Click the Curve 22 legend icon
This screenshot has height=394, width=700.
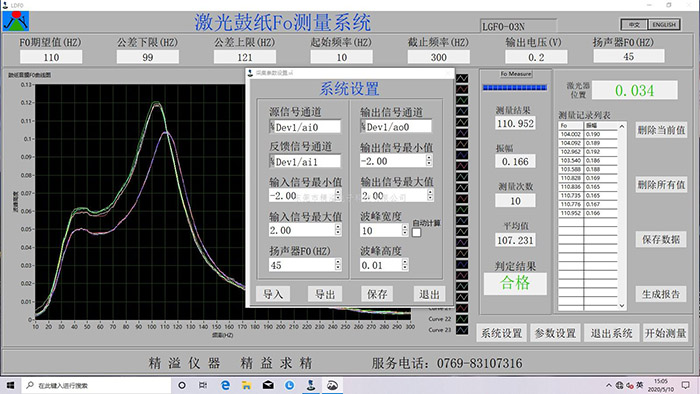click(x=462, y=319)
